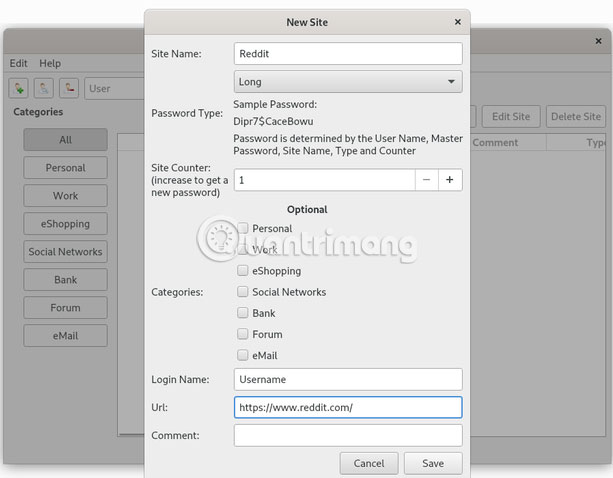Image resolution: width=613 pixels, height=478 pixels.
Task: Click the add user toolbar icon
Action: pyautogui.click(x=20, y=88)
